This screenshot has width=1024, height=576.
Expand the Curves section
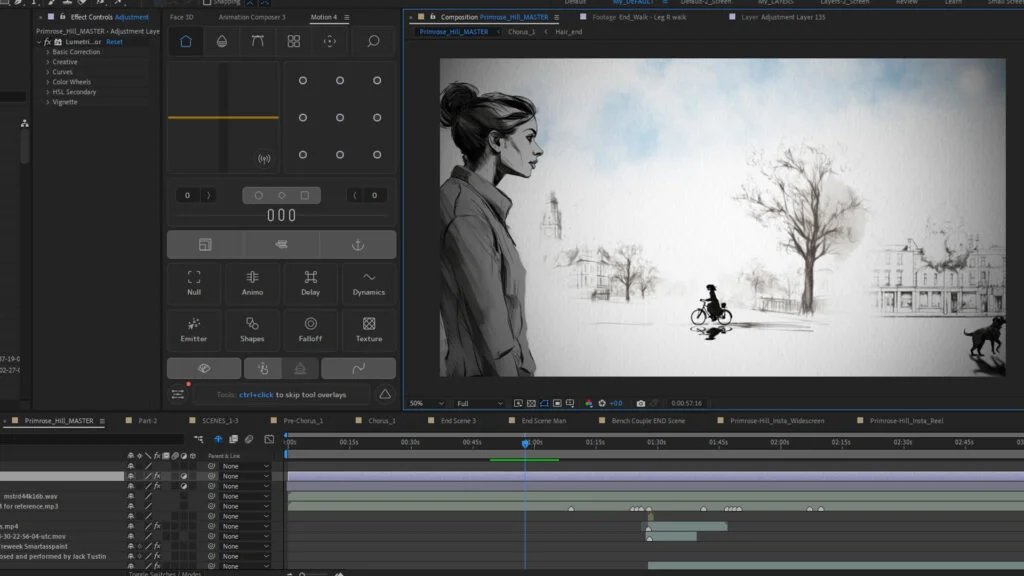48,72
